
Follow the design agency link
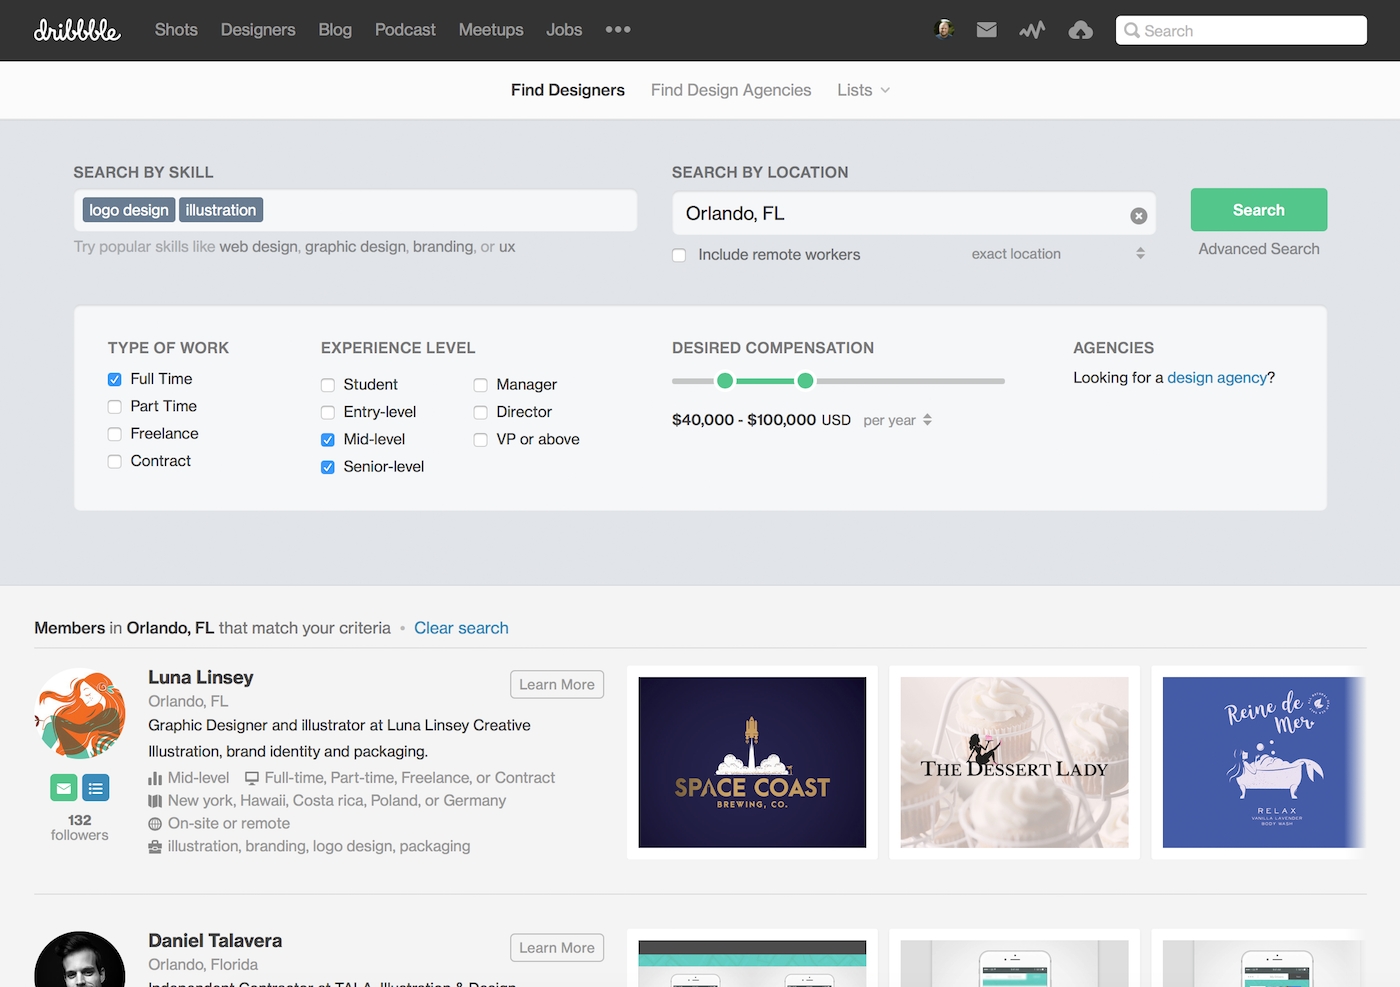point(1217,378)
